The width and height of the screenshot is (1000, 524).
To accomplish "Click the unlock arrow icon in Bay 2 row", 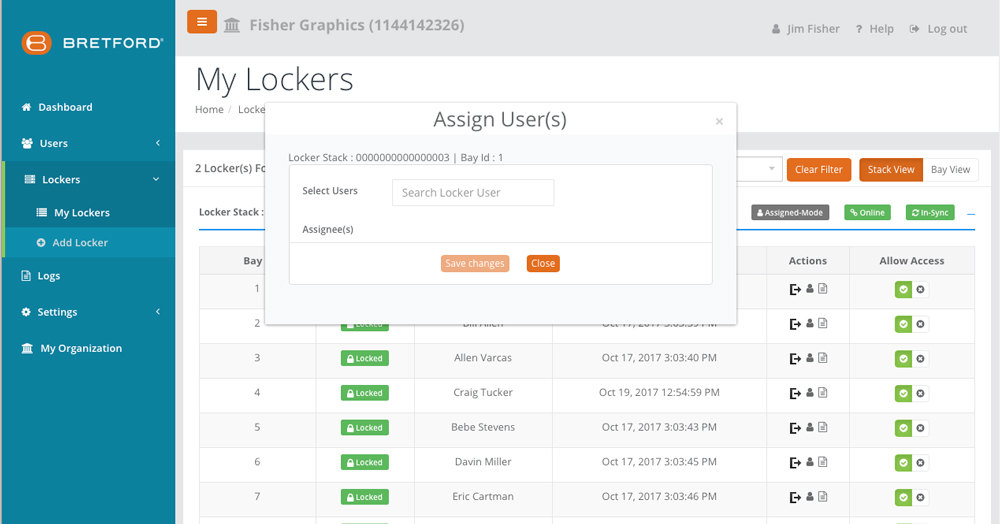I will [x=795, y=324].
